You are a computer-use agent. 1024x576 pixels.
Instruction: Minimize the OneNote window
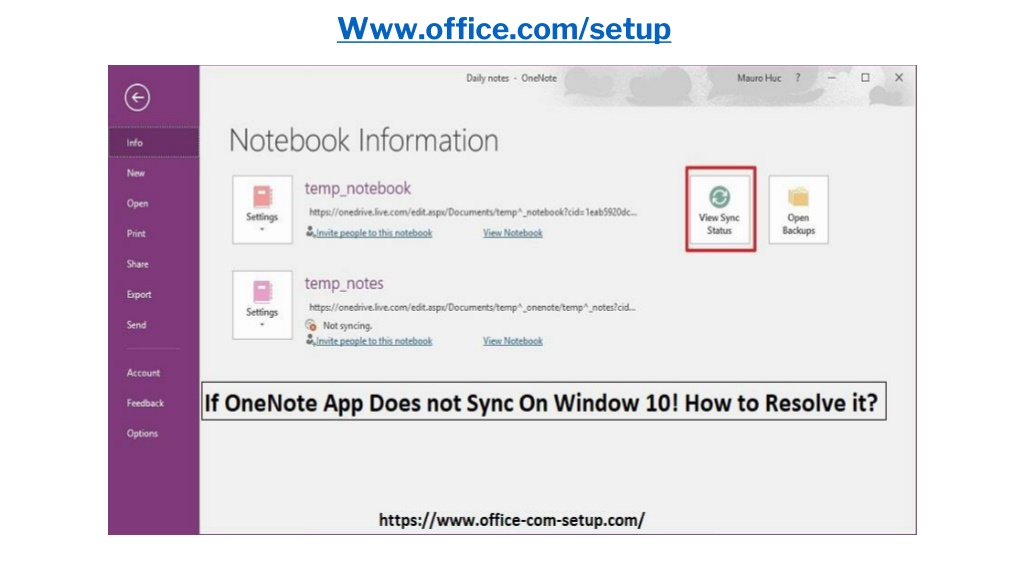[x=831, y=78]
